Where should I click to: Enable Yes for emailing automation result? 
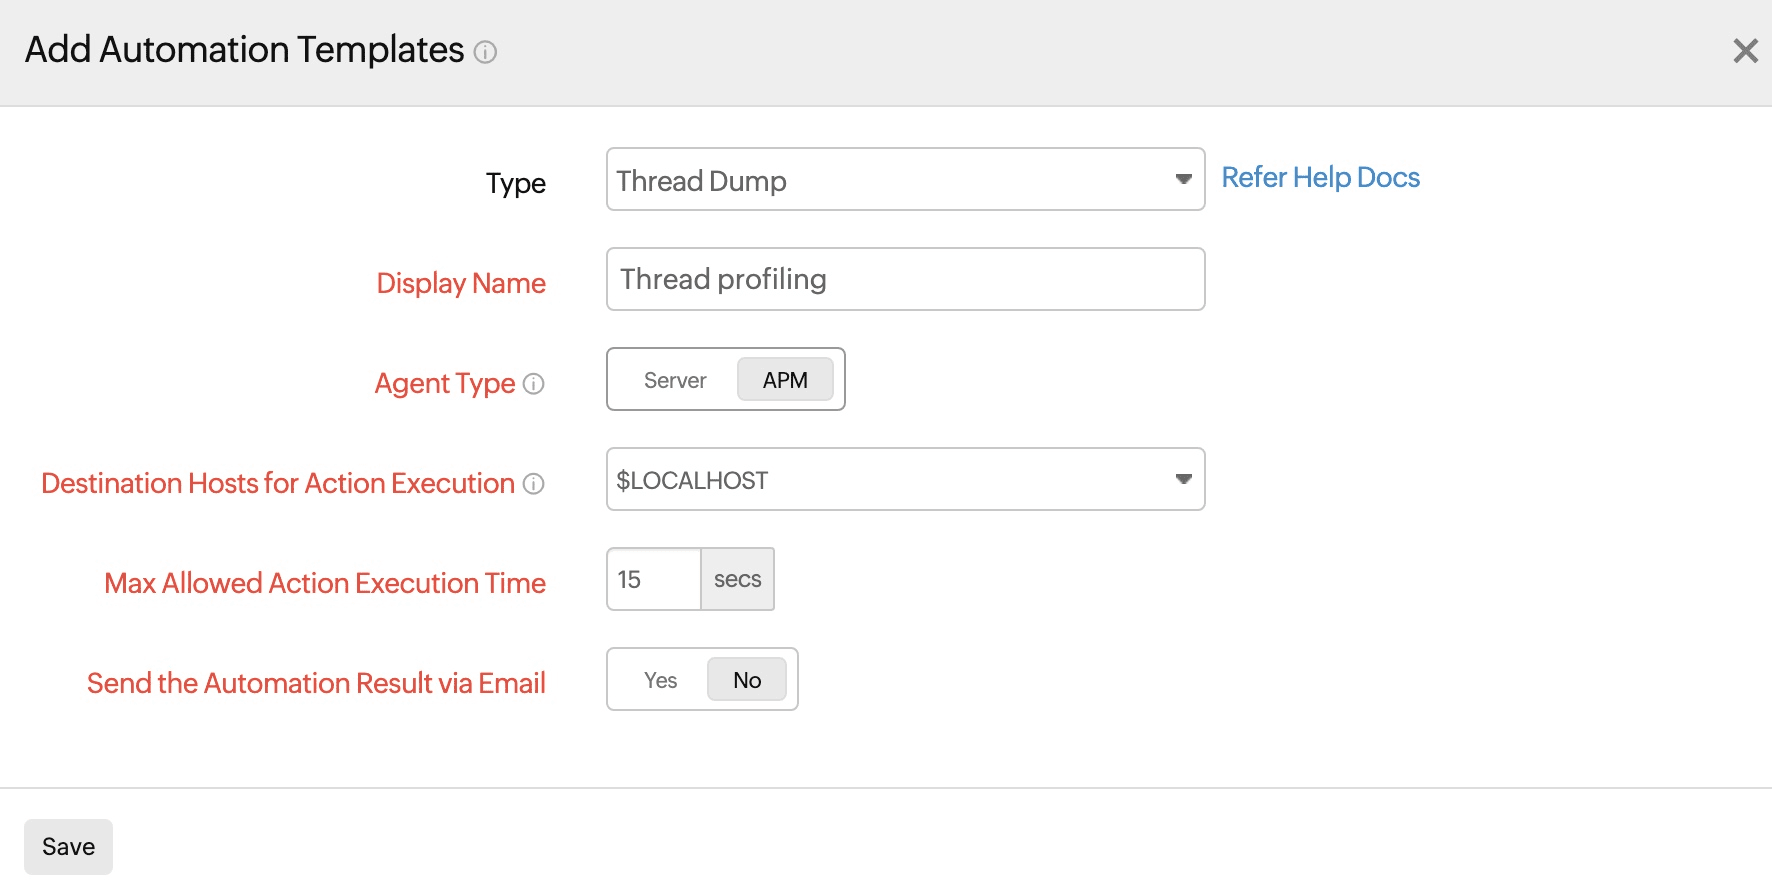pos(660,680)
